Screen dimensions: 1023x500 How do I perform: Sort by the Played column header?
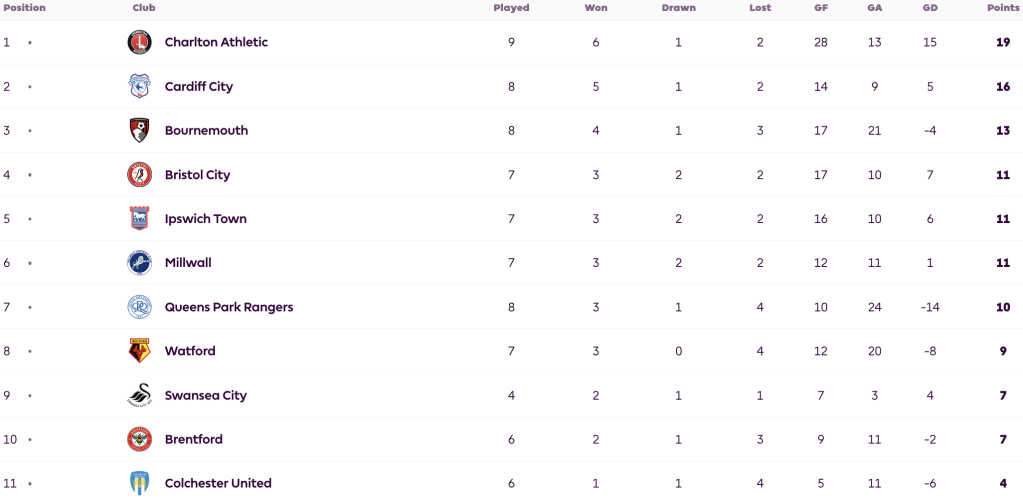click(511, 8)
